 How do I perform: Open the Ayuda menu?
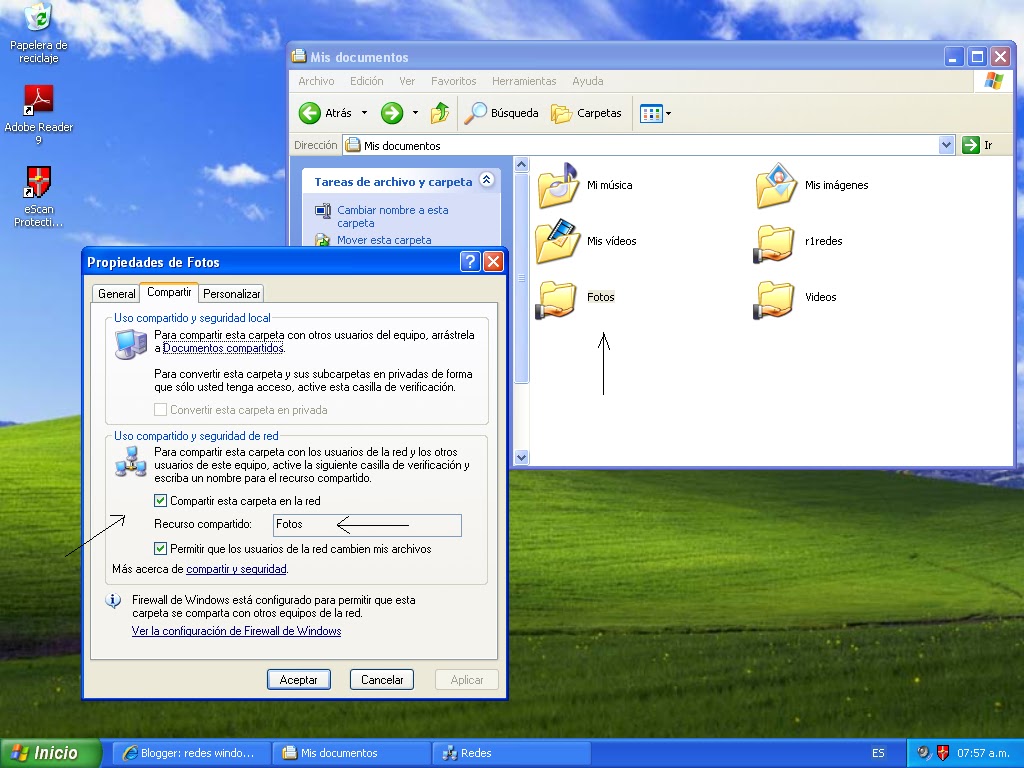coord(588,81)
